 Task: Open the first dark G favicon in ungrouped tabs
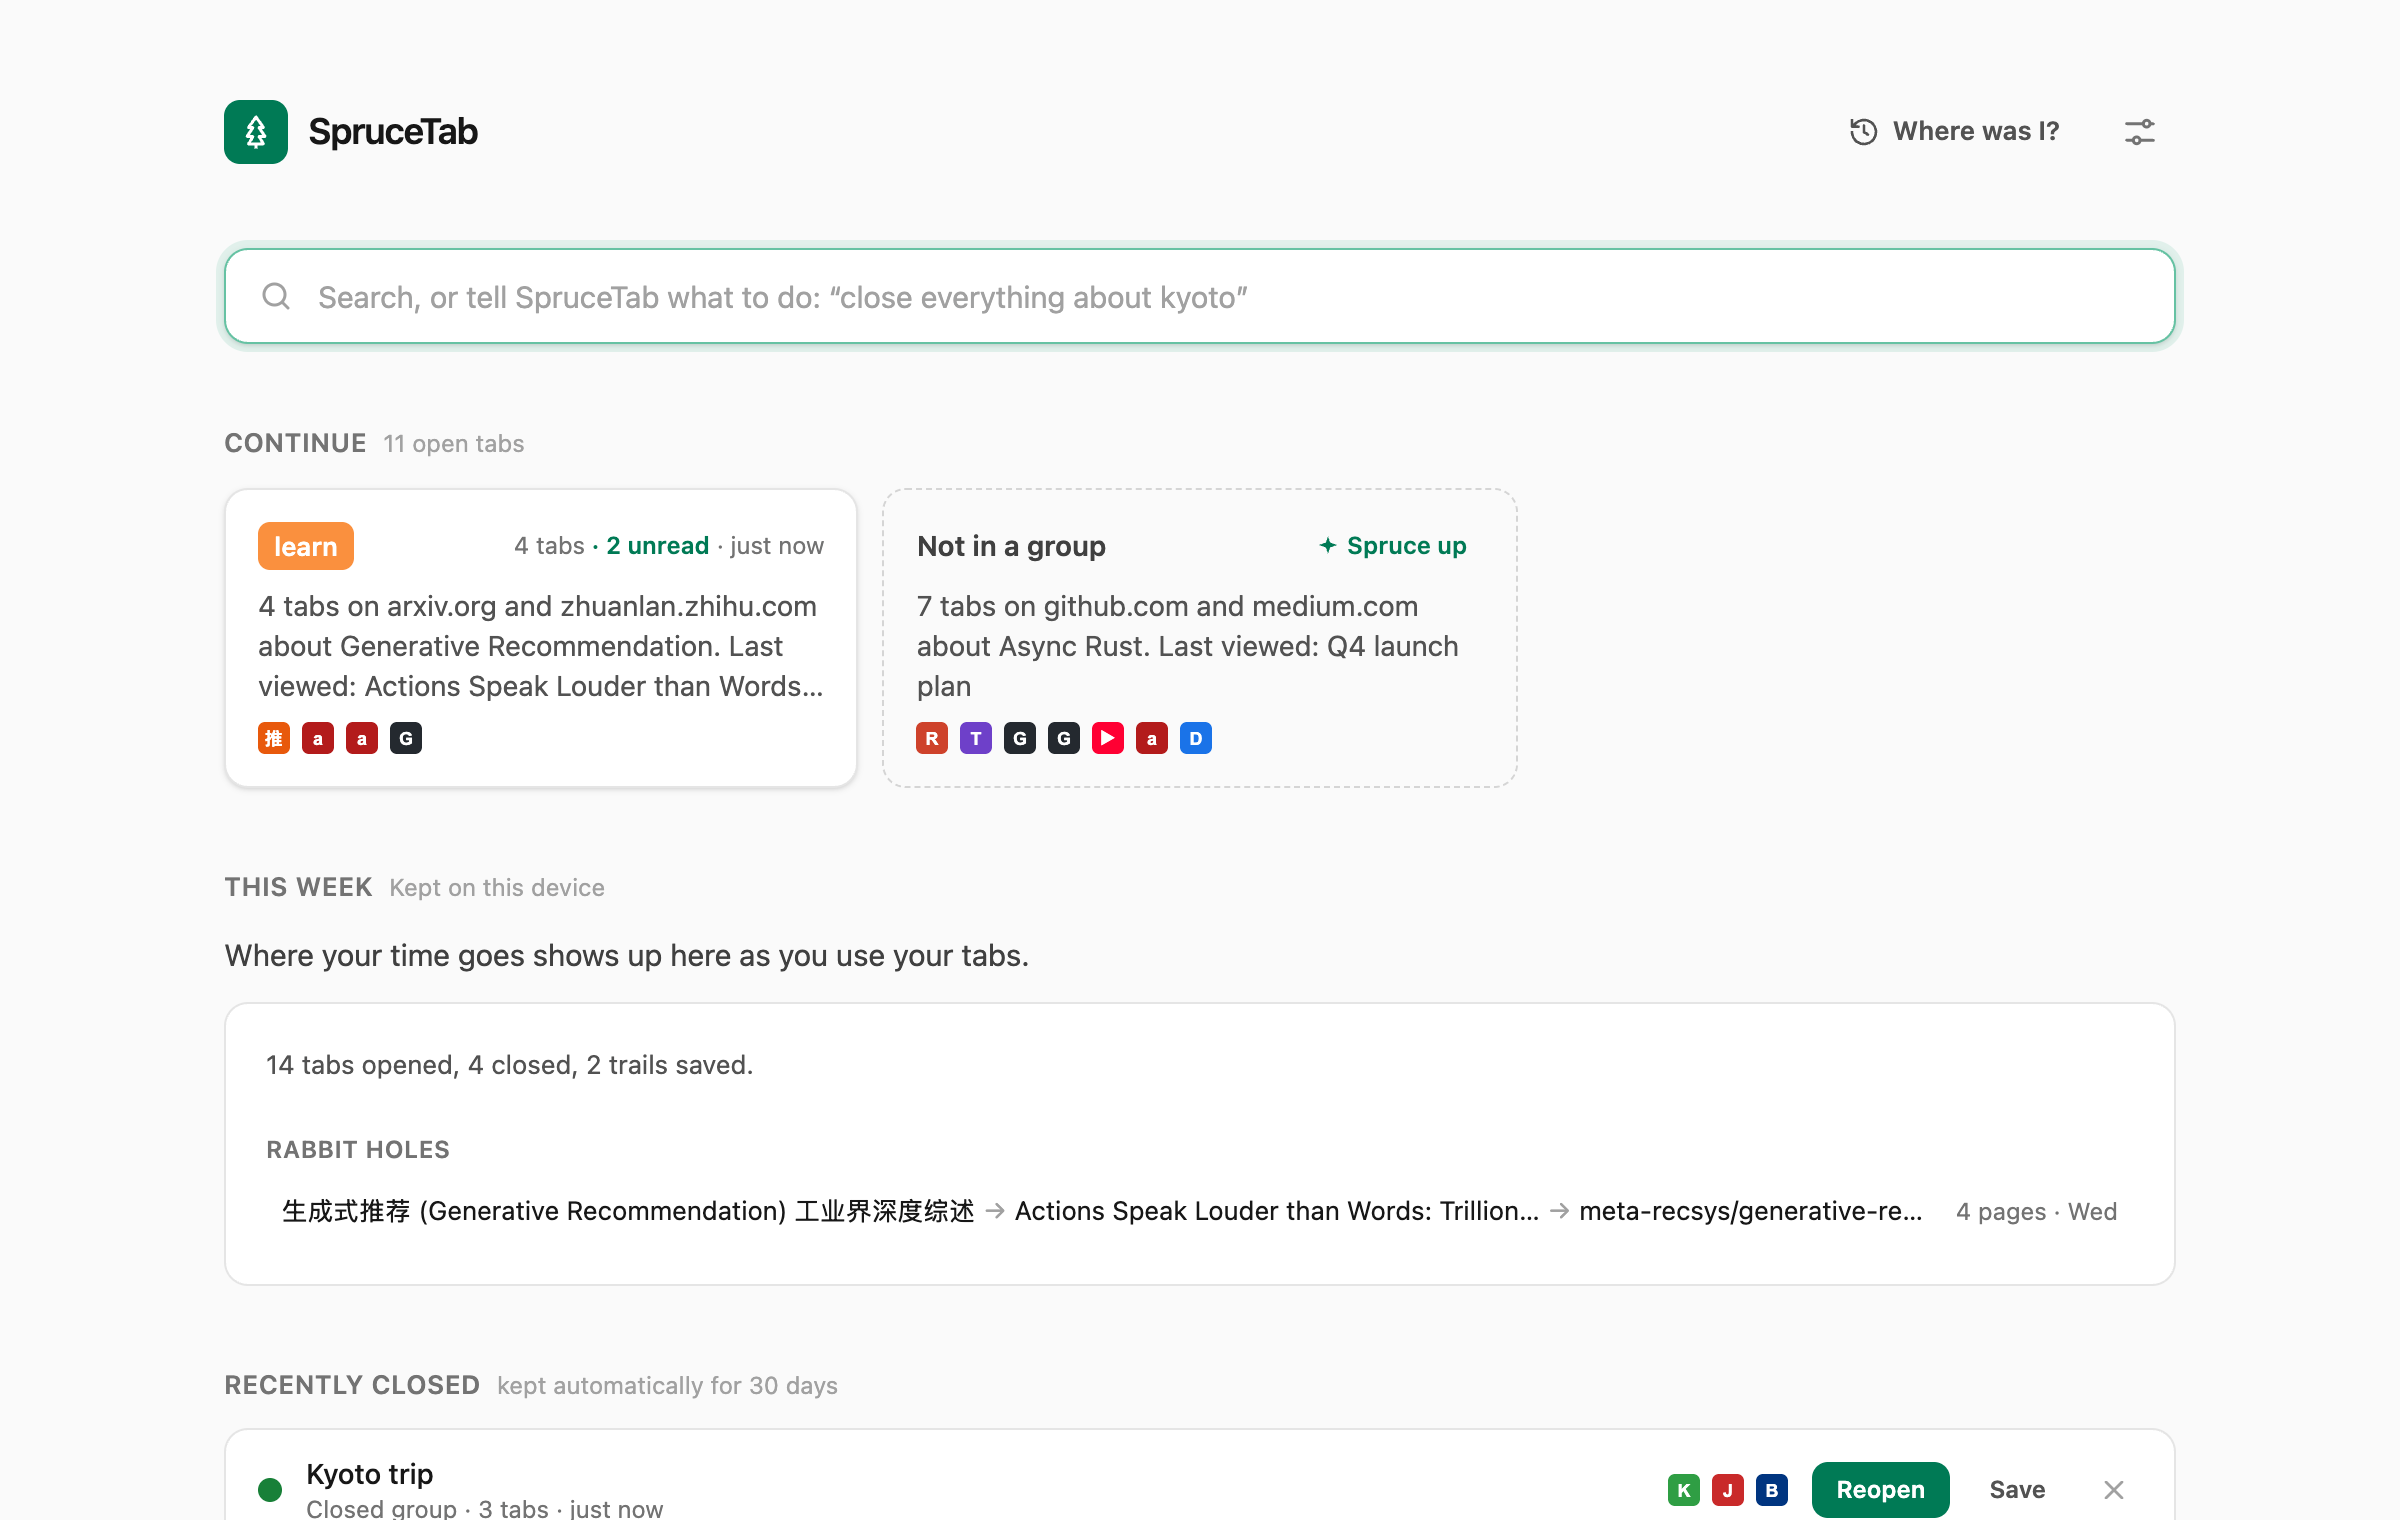(1020, 738)
